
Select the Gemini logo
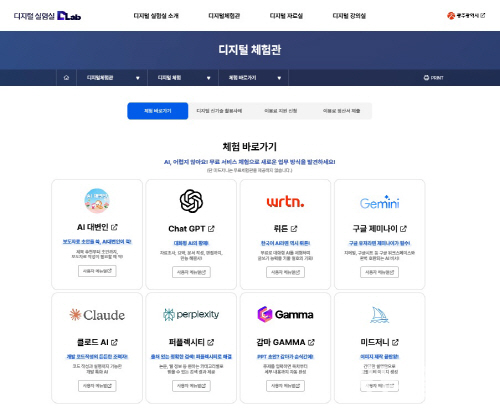379,202
